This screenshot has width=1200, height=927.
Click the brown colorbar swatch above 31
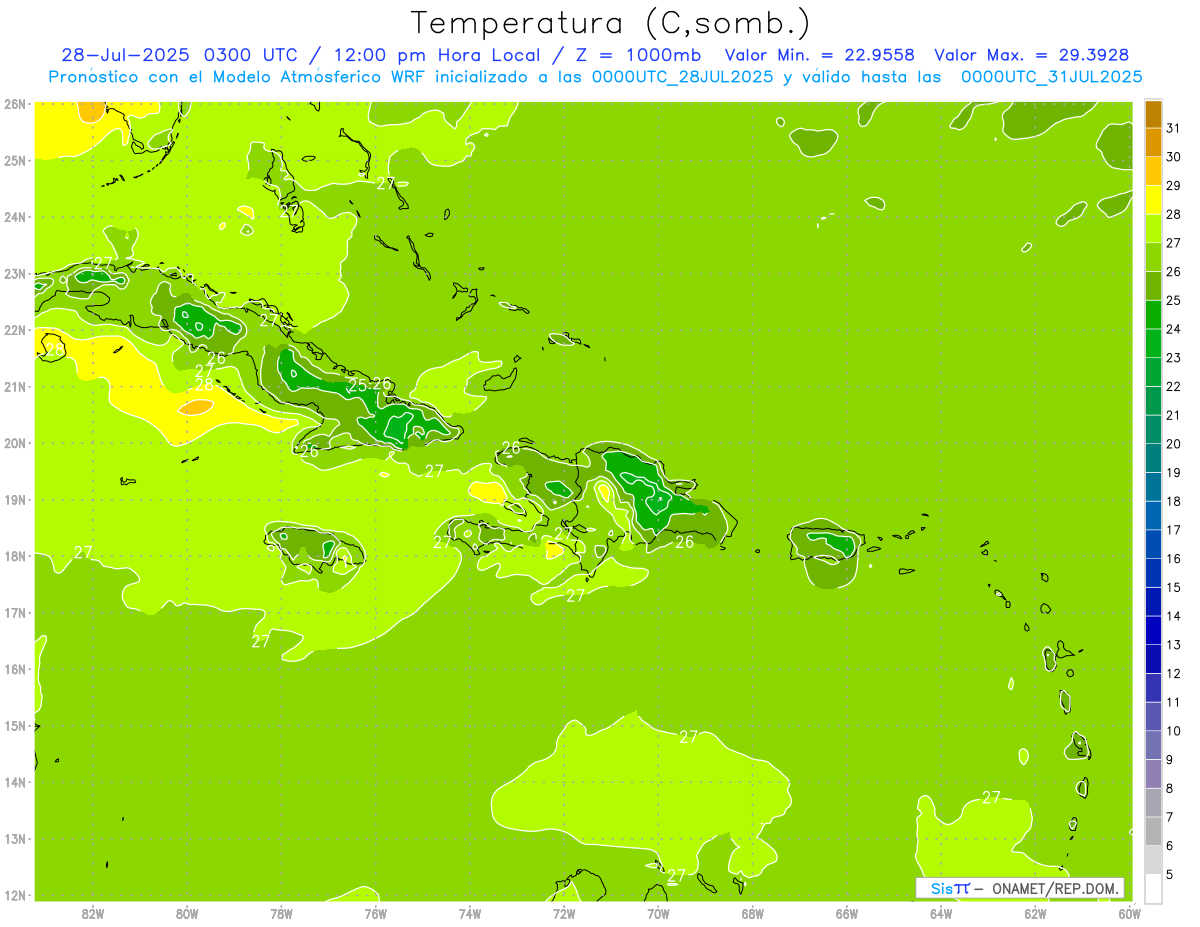(1154, 114)
